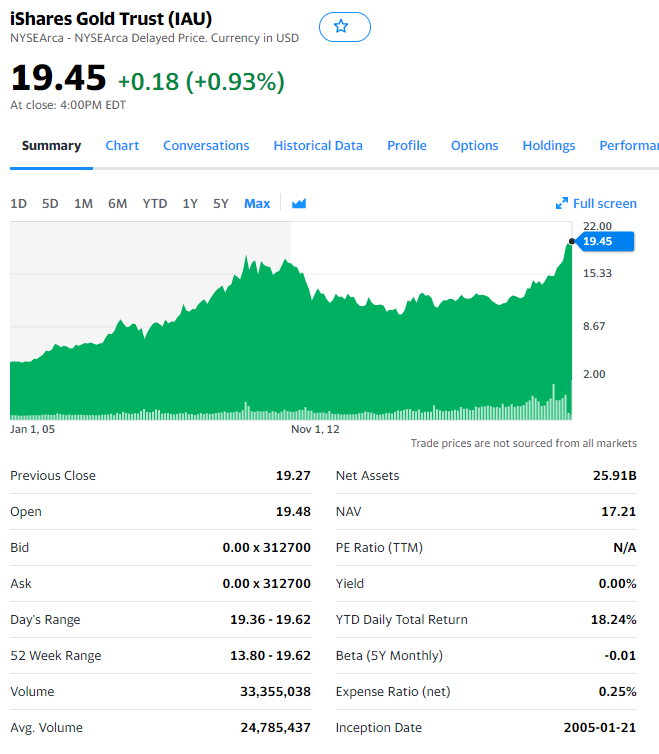Viewport: 659px width, 754px height.
Task: Click the Previous Close value 19.27
Action: (293, 476)
